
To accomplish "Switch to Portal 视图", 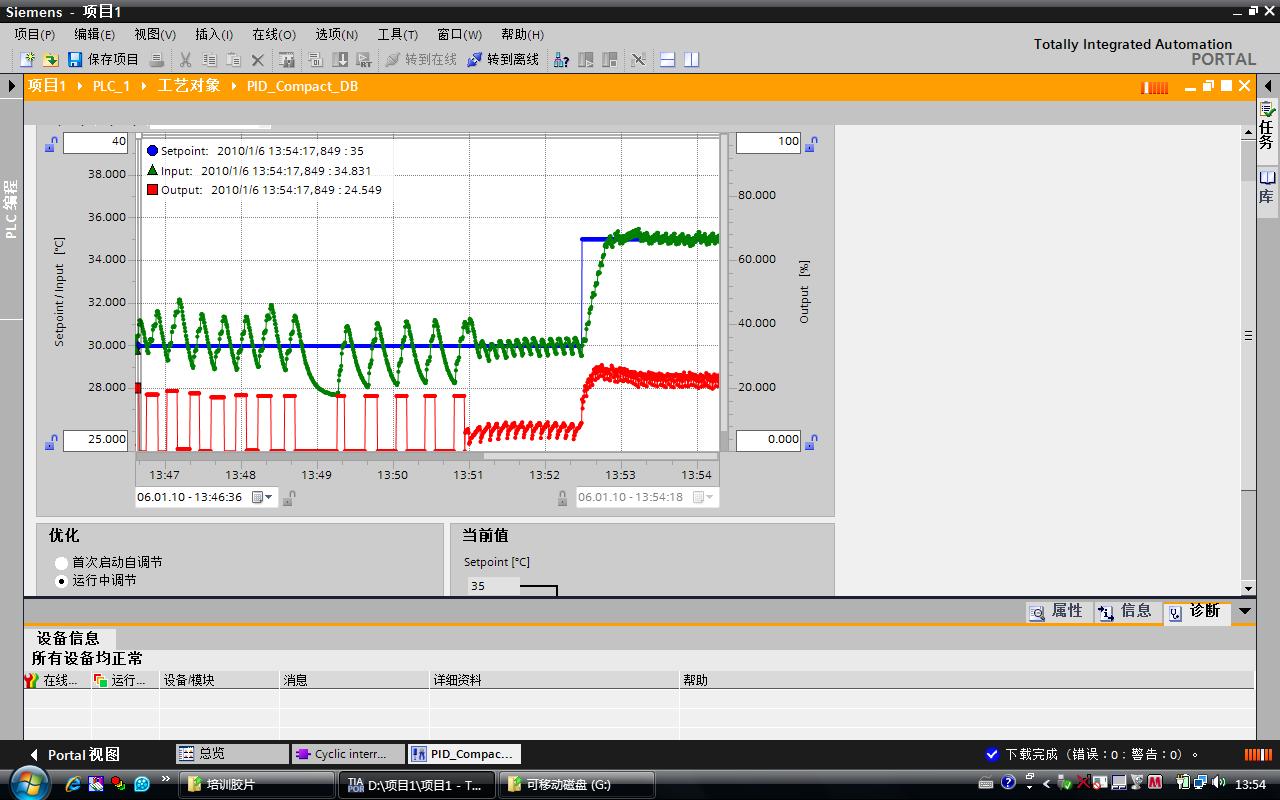I will click(x=74, y=755).
